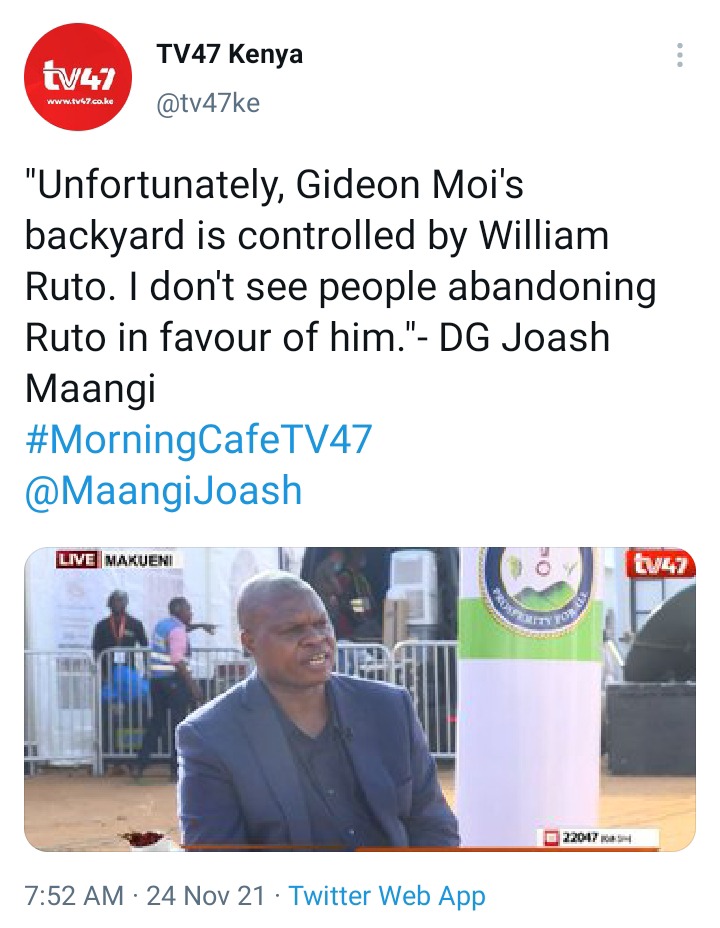Open the #MorningCafeTV47 hashtag
The width and height of the screenshot is (720, 928).
click(199, 439)
